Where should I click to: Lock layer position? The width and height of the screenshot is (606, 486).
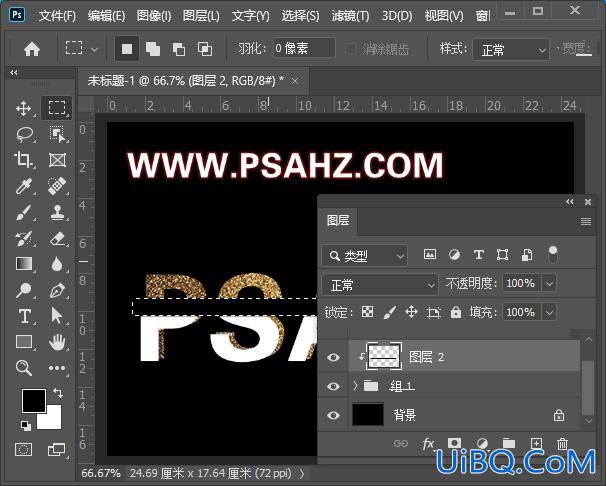pyautogui.click(x=411, y=312)
